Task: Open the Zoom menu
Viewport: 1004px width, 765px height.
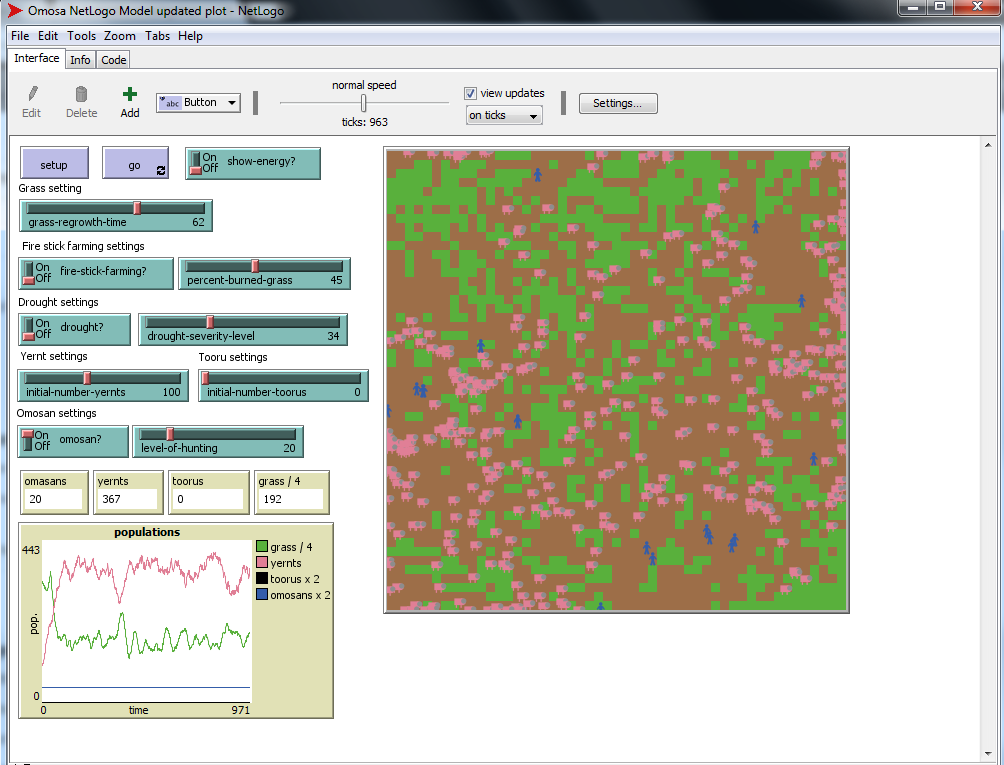Action: point(120,36)
